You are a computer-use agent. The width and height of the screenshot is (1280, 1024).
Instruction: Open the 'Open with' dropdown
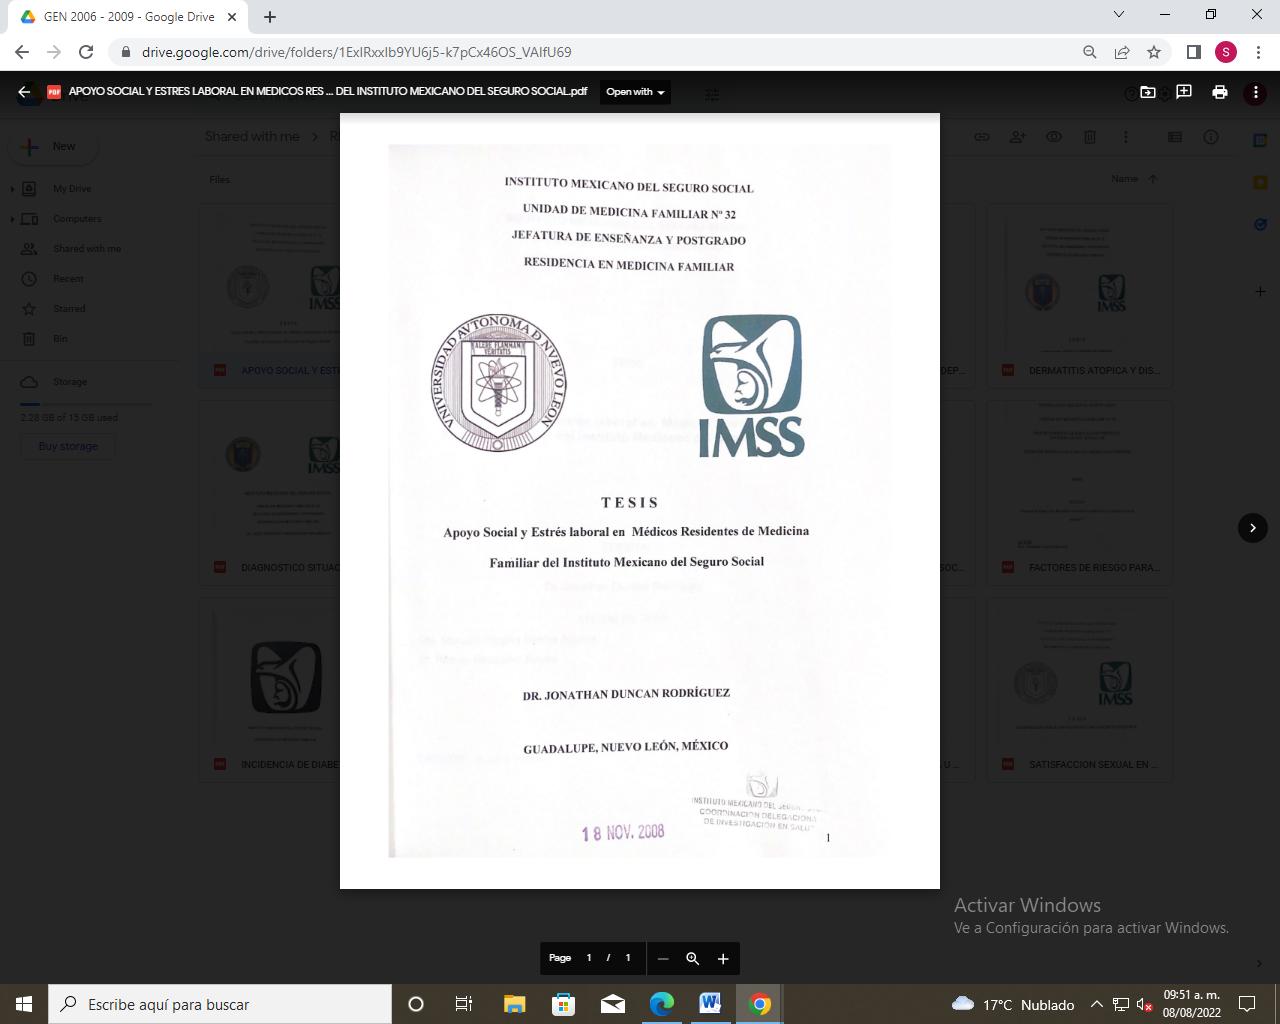[x=635, y=92]
